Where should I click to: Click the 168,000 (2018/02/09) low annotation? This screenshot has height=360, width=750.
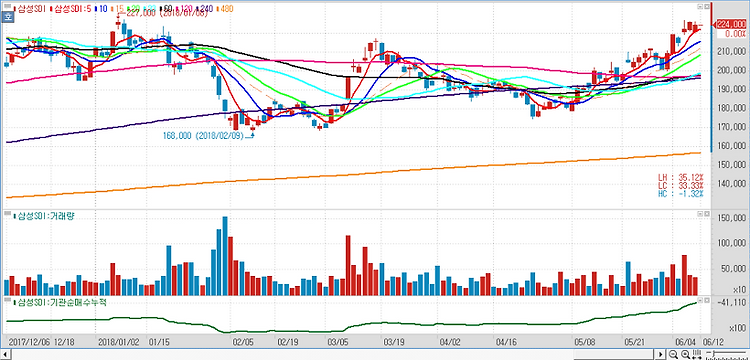pyautogui.click(x=203, y=136)
